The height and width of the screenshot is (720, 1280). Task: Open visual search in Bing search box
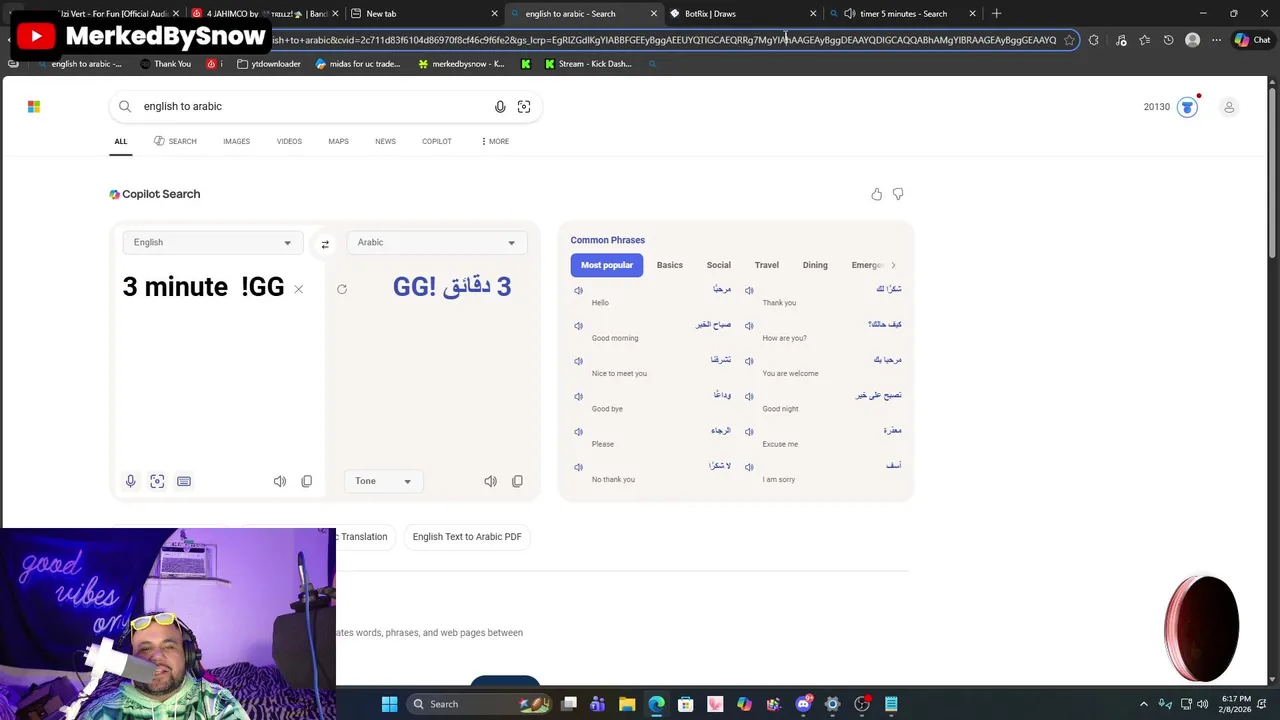524,107
